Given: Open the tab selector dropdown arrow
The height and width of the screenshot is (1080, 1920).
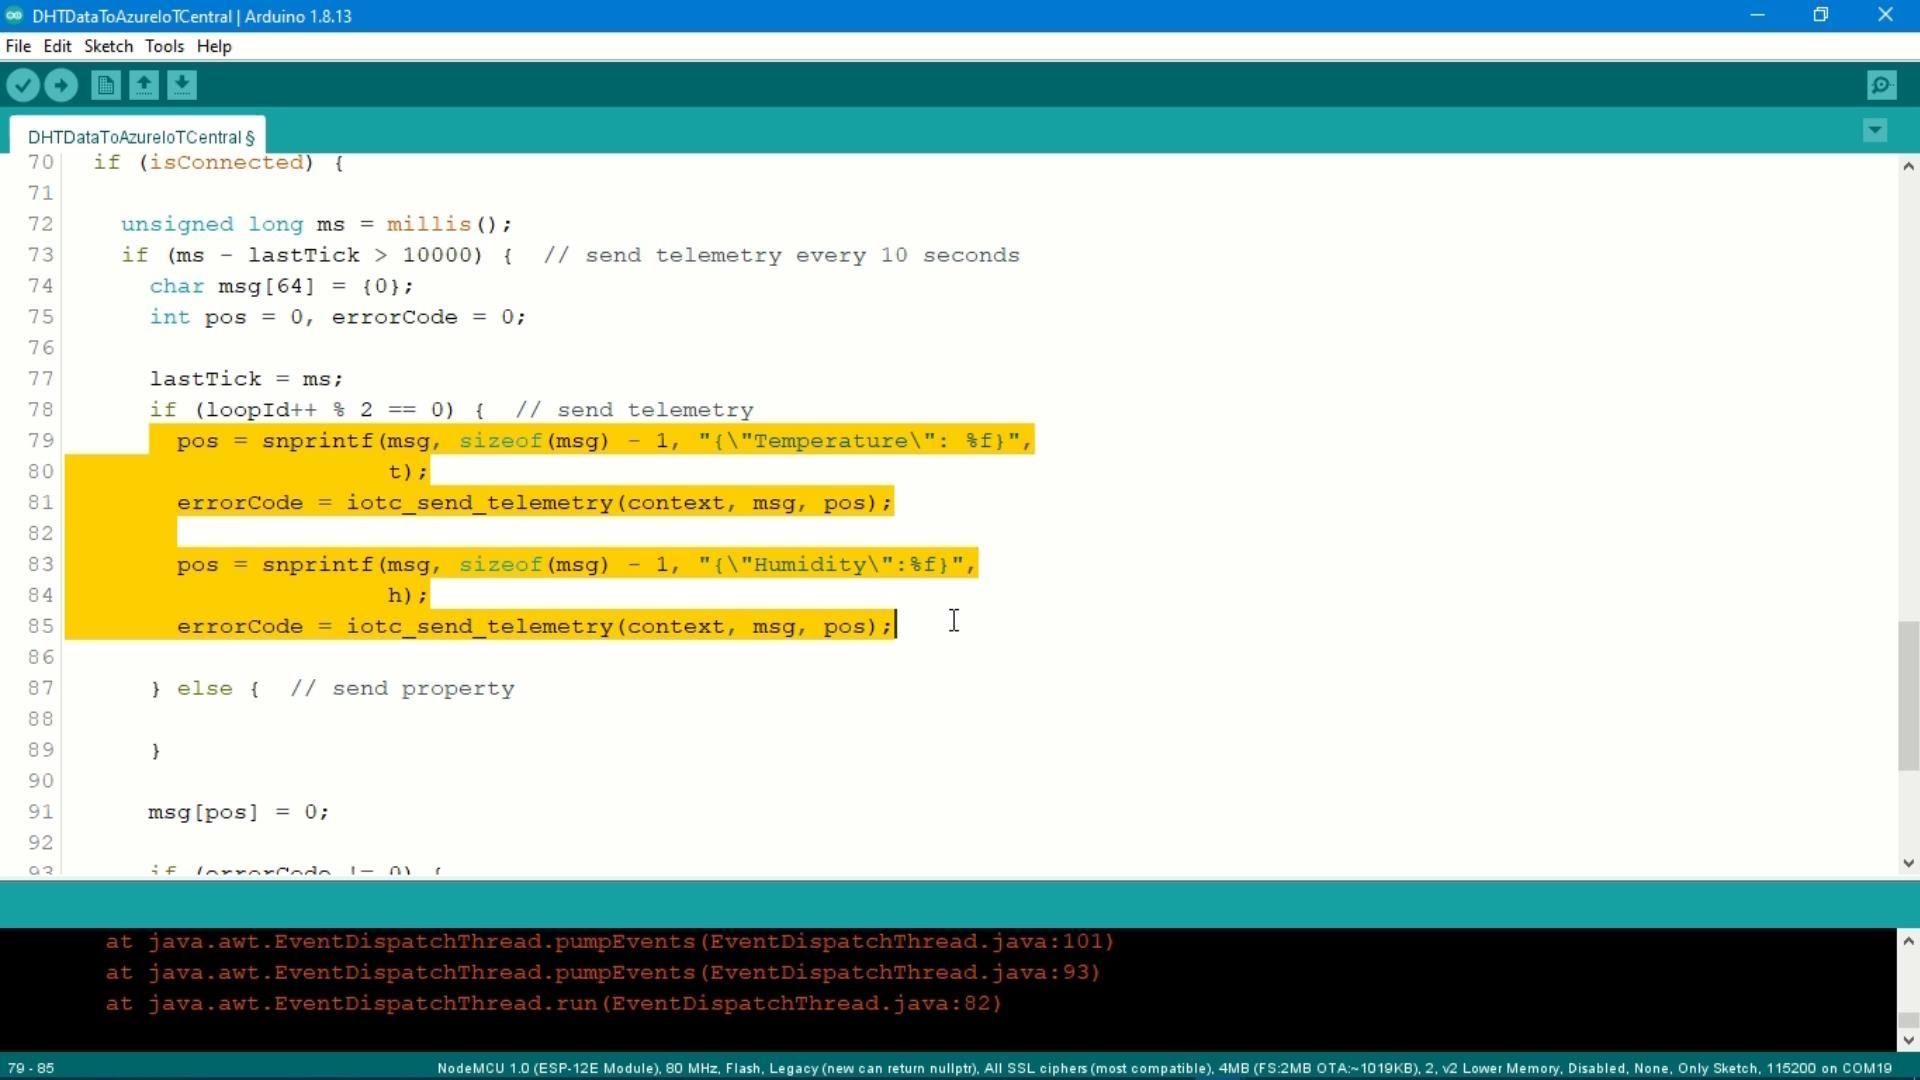Looking at the screenshot, I should 1875,130.
